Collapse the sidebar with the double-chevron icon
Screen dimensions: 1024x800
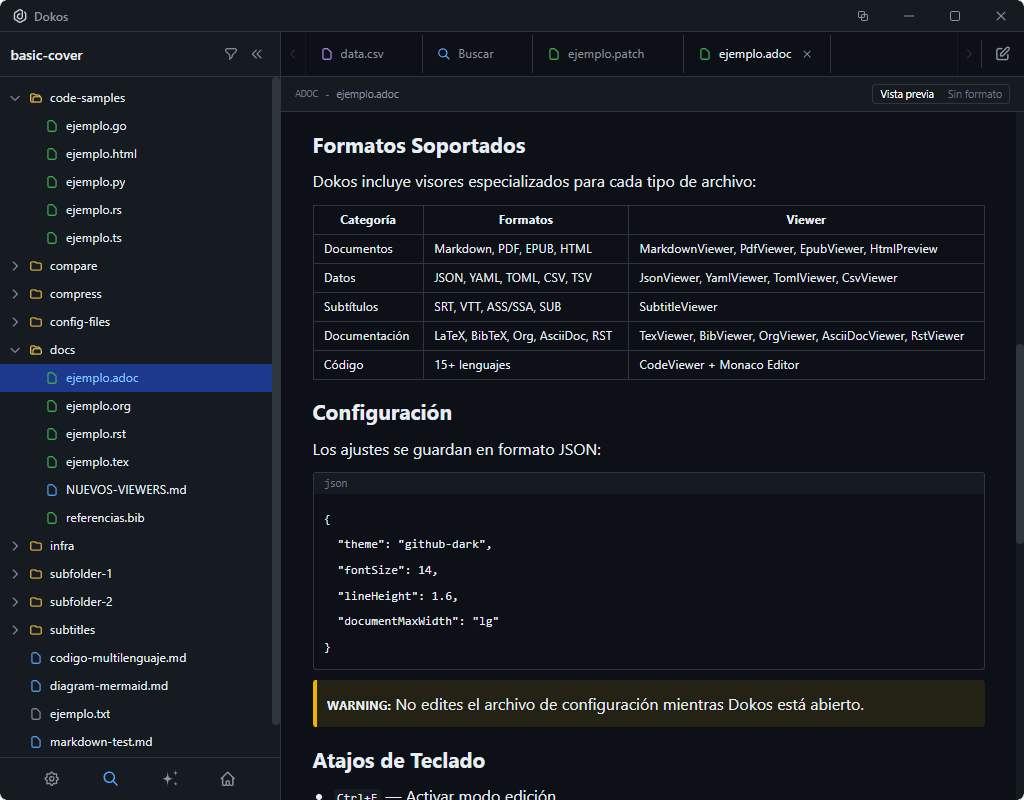[x=257, y=55]
